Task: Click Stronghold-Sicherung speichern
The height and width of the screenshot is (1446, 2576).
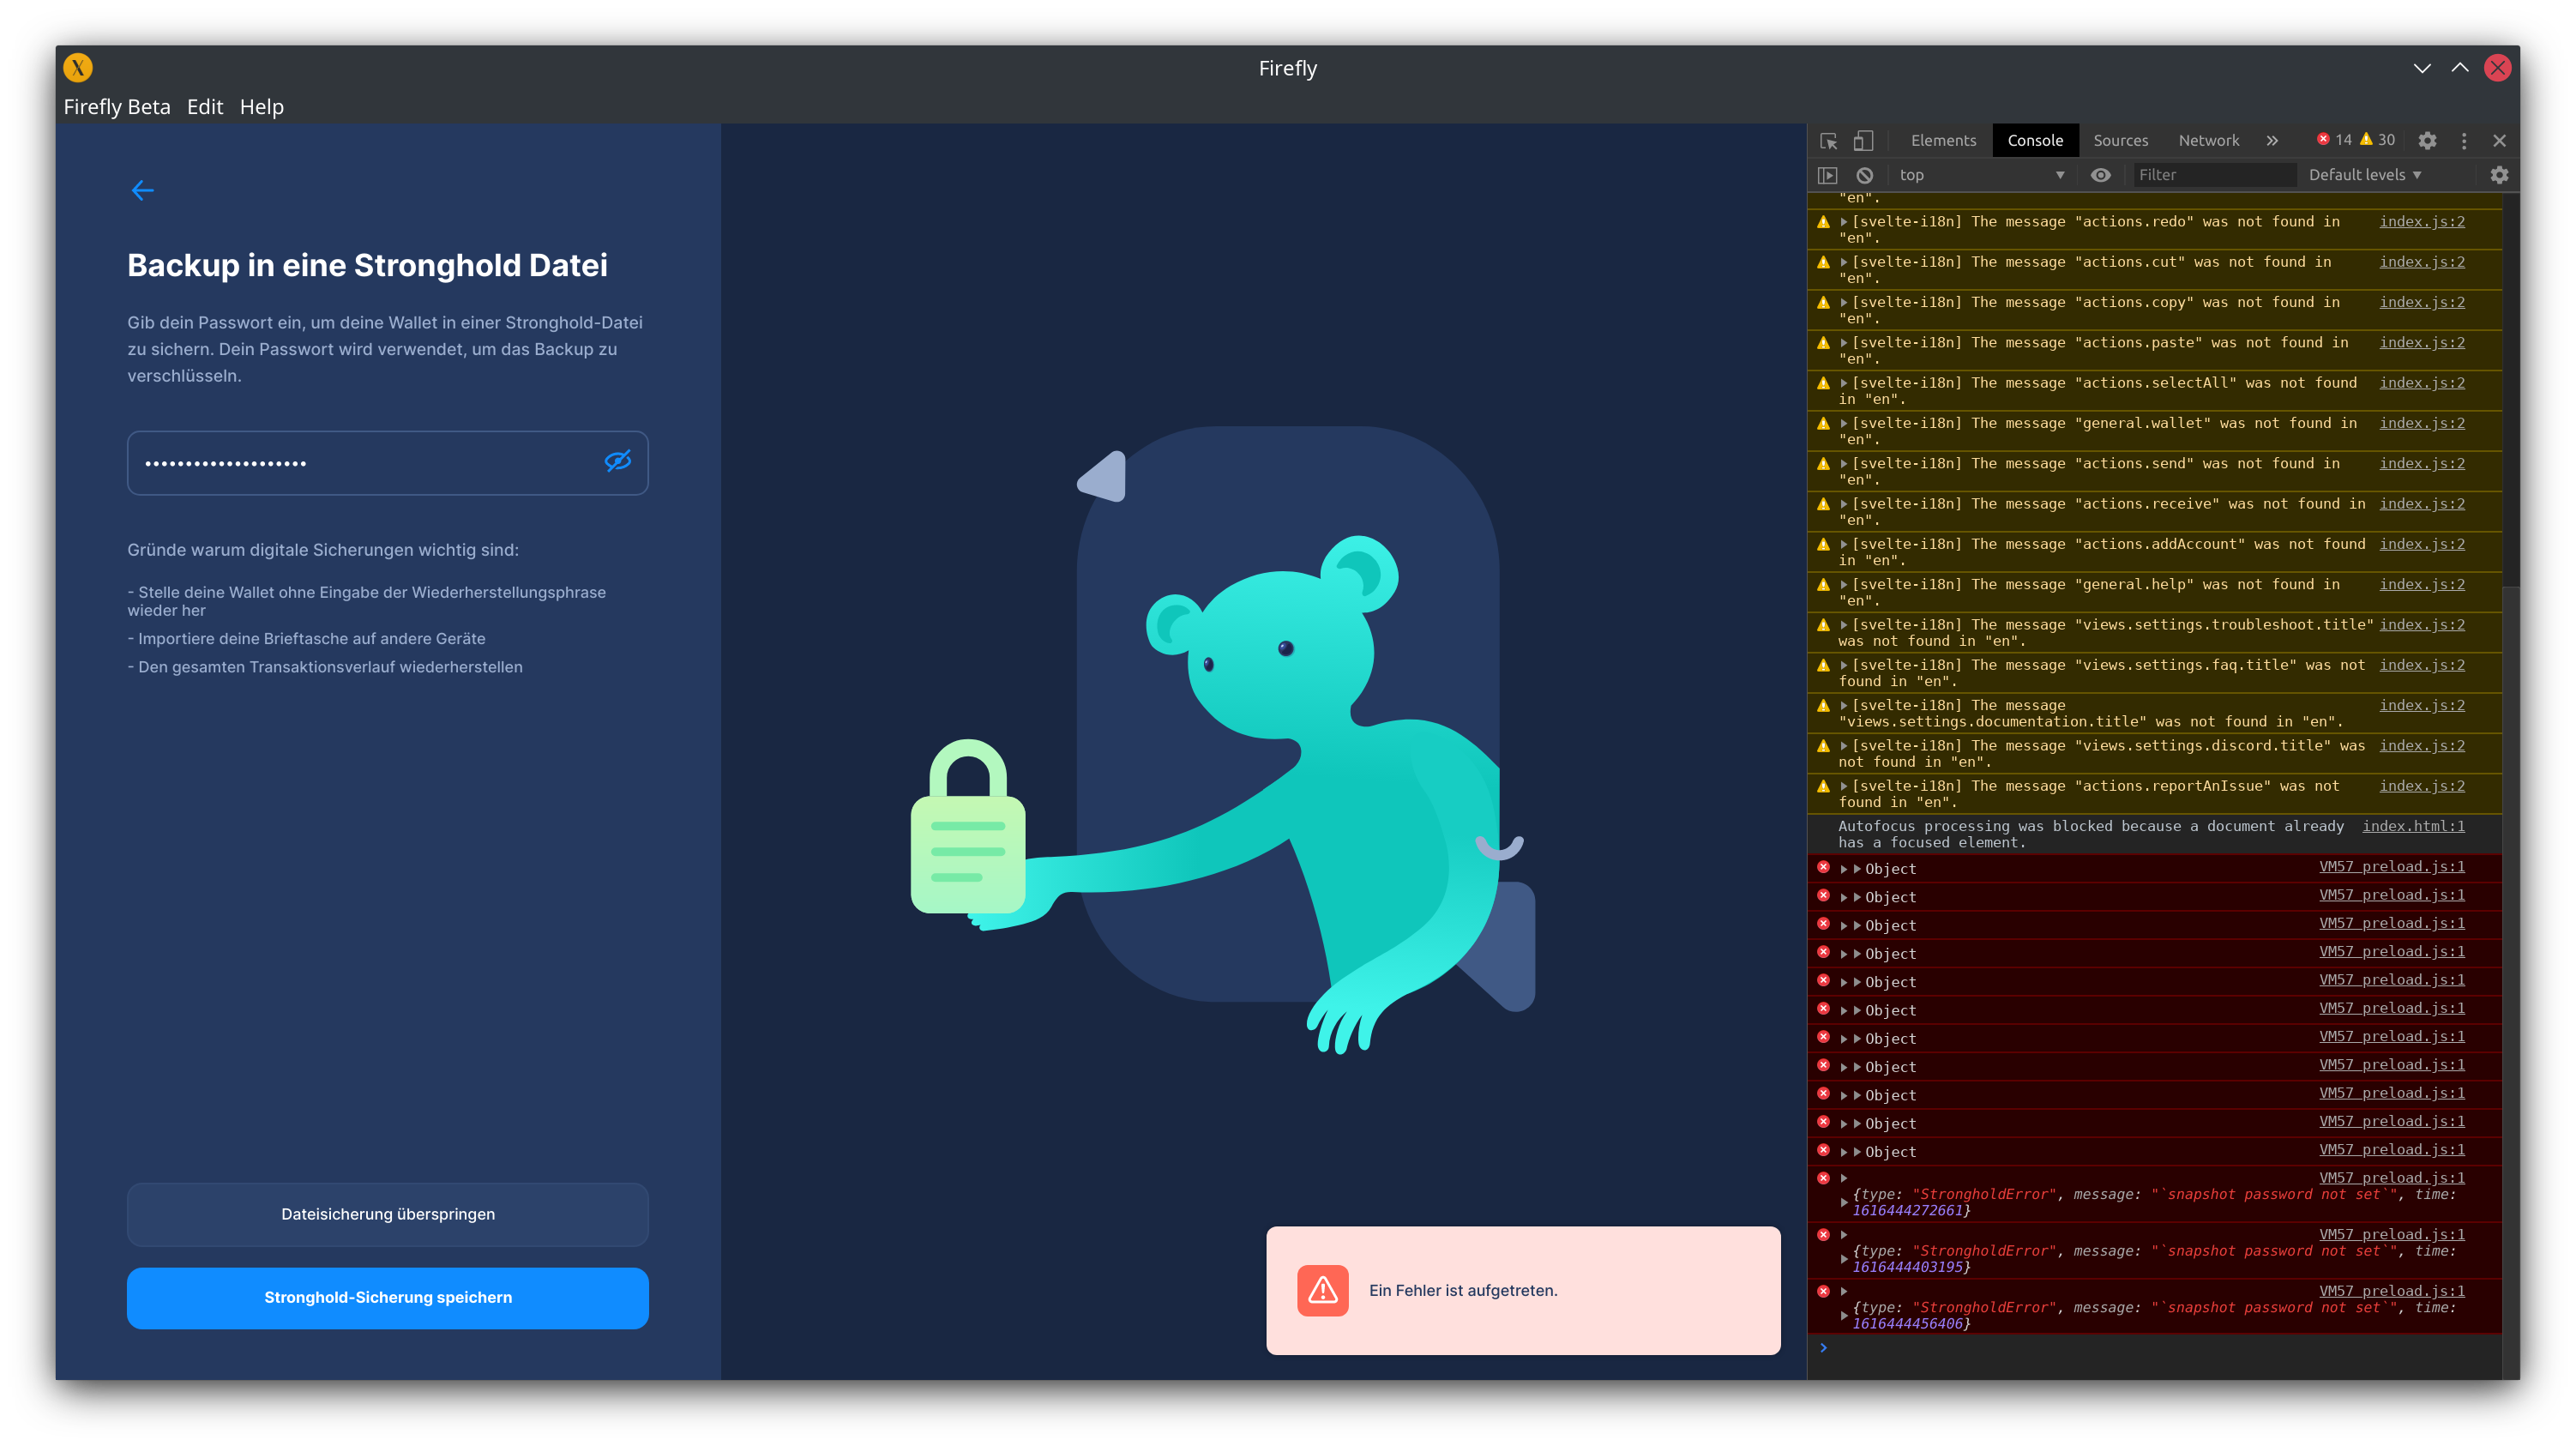Action: (387, 1298)
